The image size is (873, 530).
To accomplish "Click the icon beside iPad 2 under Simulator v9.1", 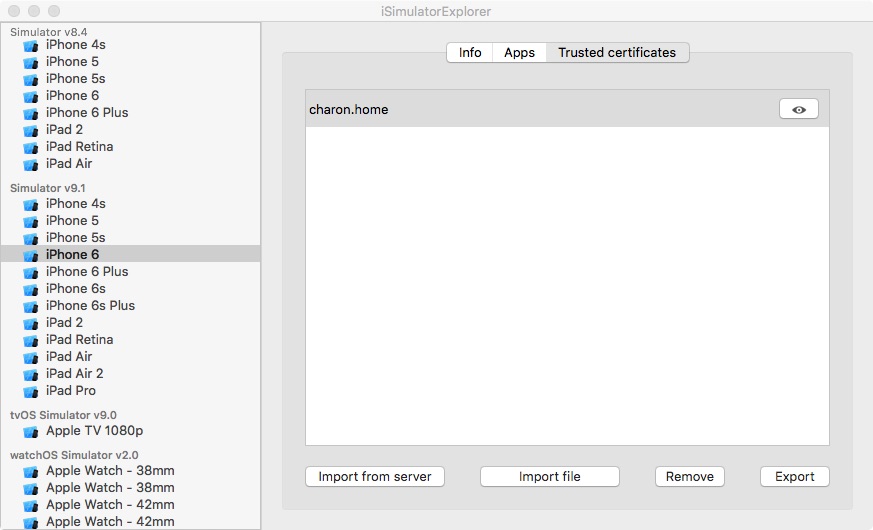I will 31,323.
